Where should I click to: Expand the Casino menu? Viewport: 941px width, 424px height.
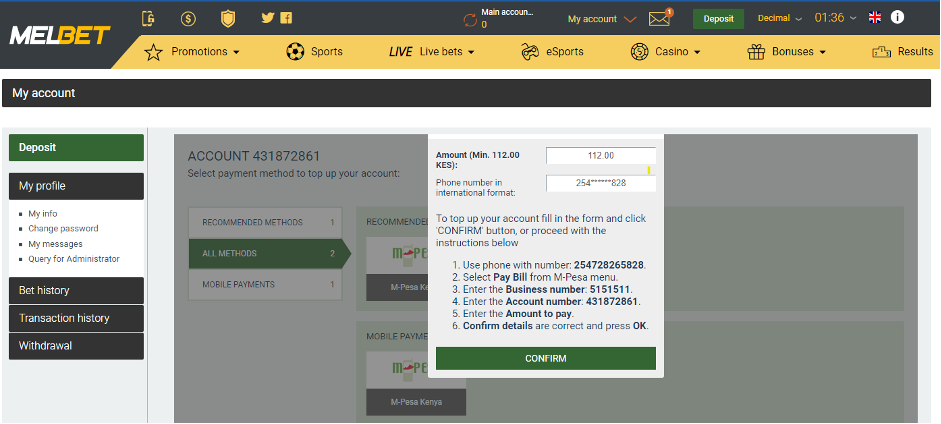click(x=678, y=52)
